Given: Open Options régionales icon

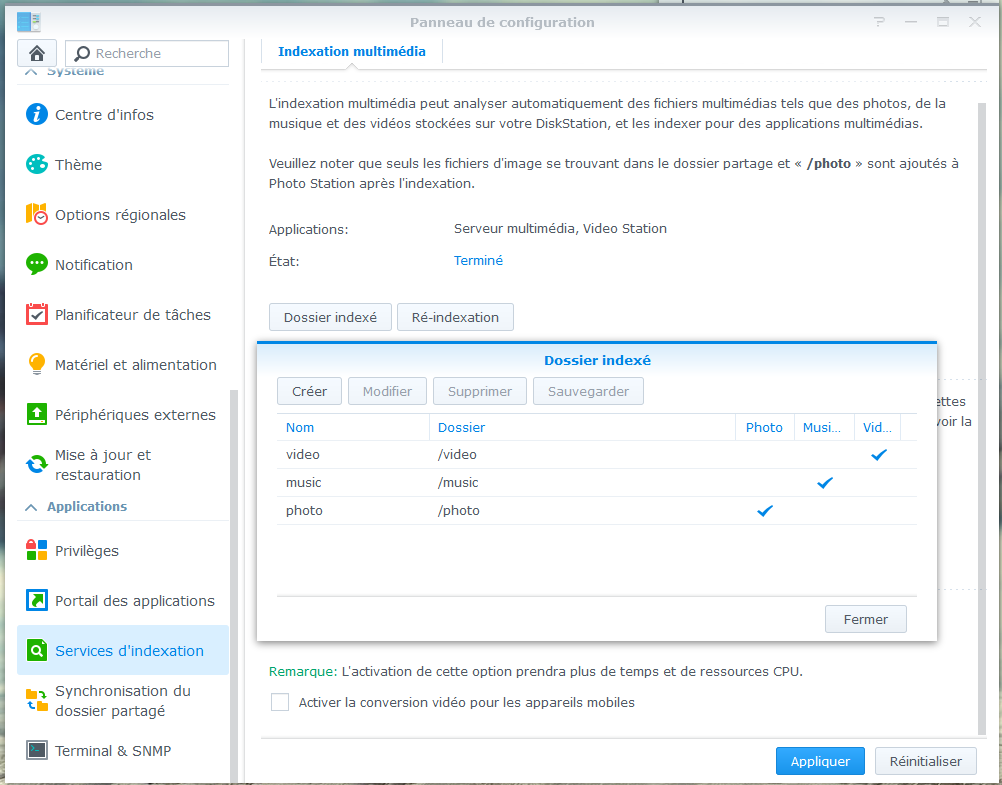Looking at the screenshot, I should tap(36, 214).
